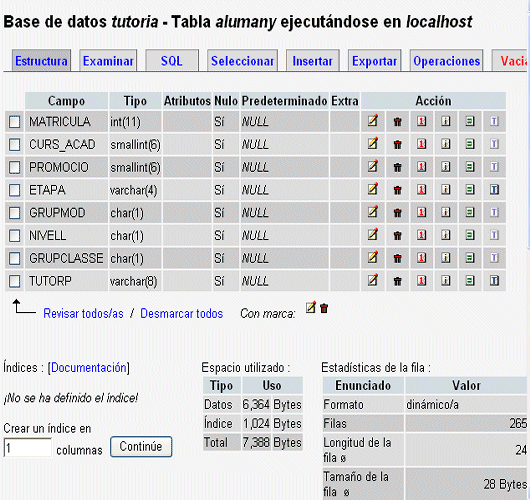Check the NIVELL row checkbox
530x500 pixels.
(15, 236)
